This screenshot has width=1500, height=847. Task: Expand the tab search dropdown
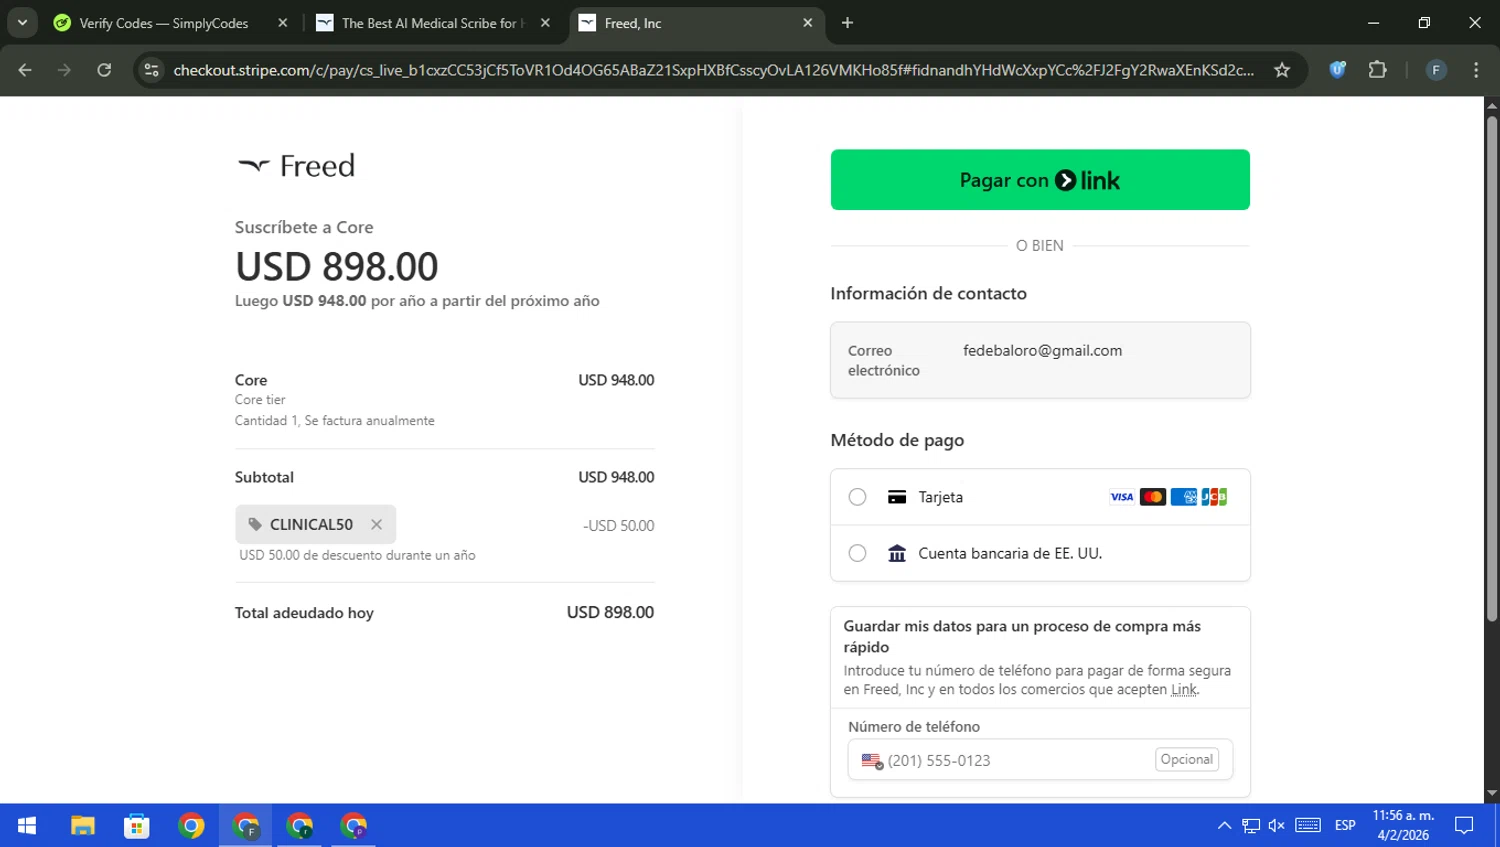(x=22, y=23)
